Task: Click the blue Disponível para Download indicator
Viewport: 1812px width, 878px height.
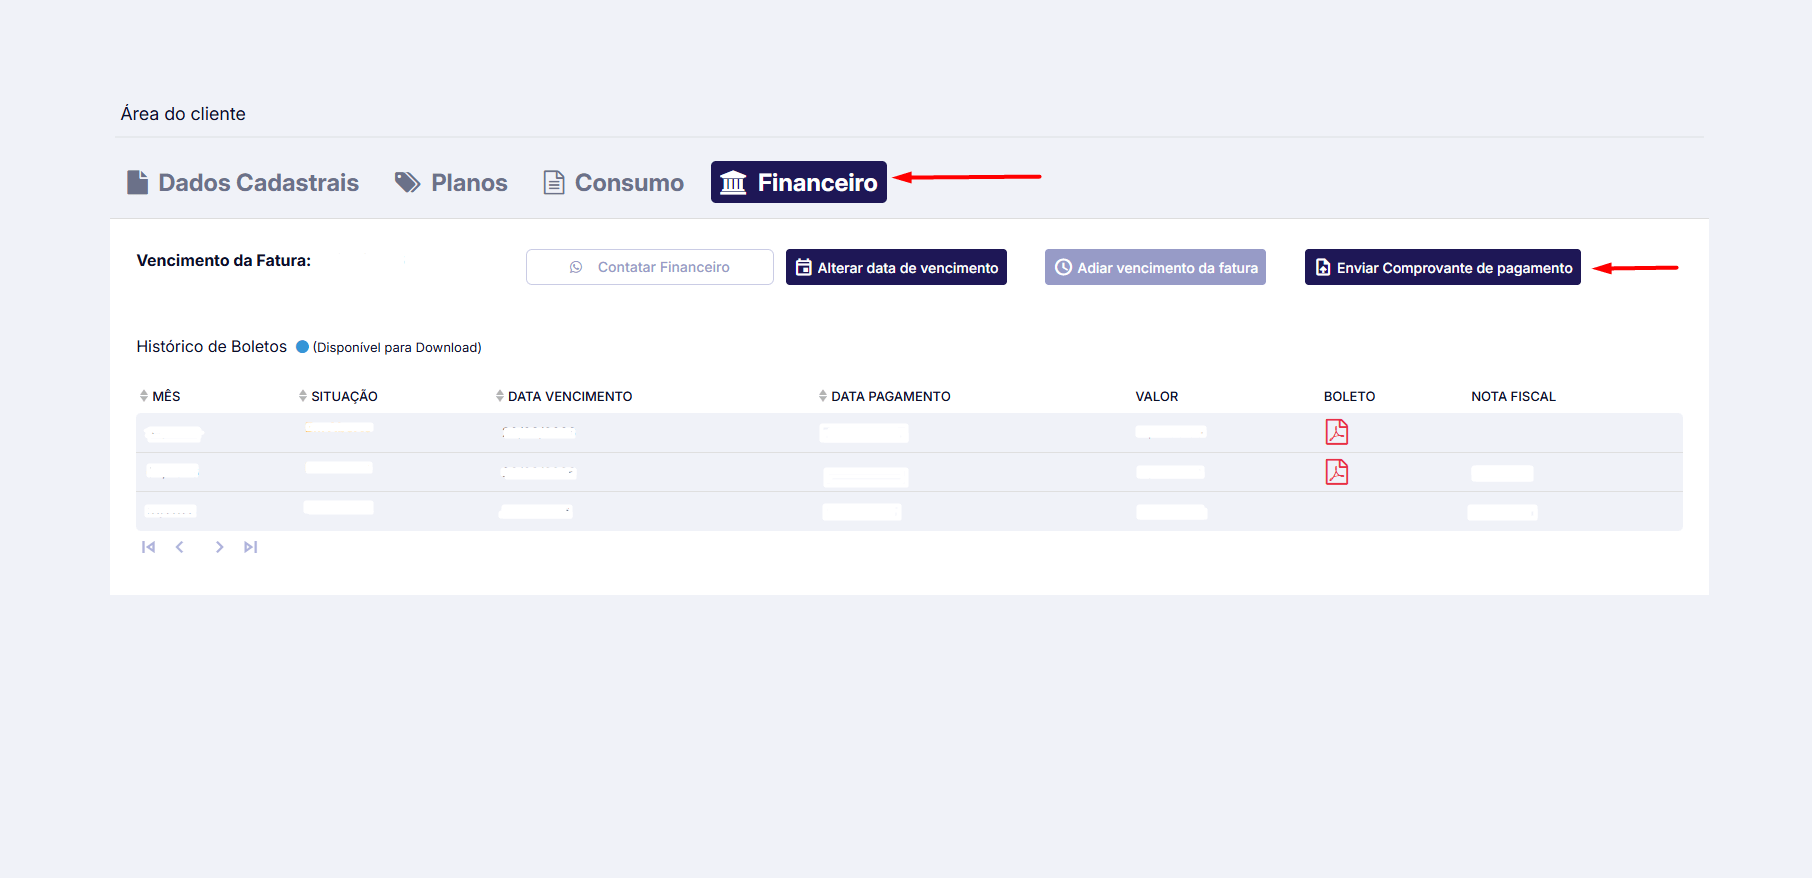Action: click(x=302, y=347)
